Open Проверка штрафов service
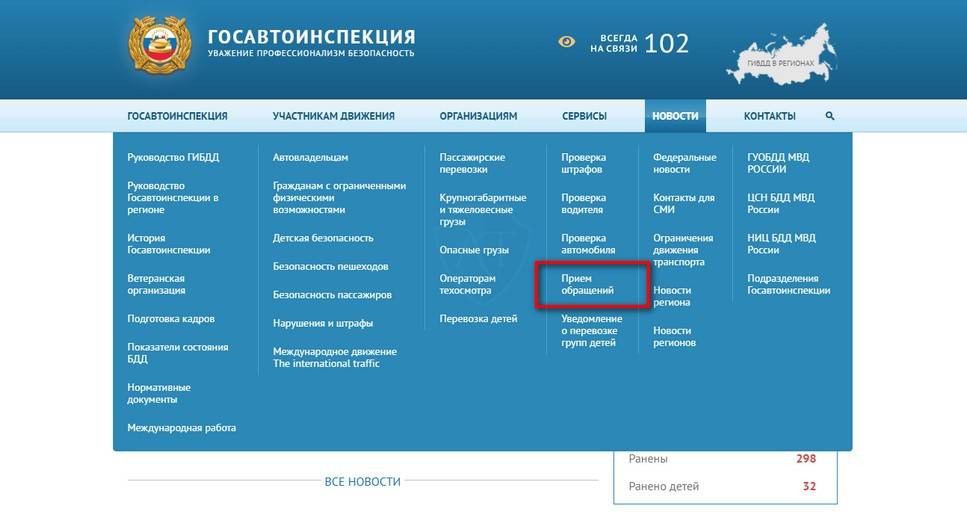This screenshot has height=512, width=967. [583, 163]
